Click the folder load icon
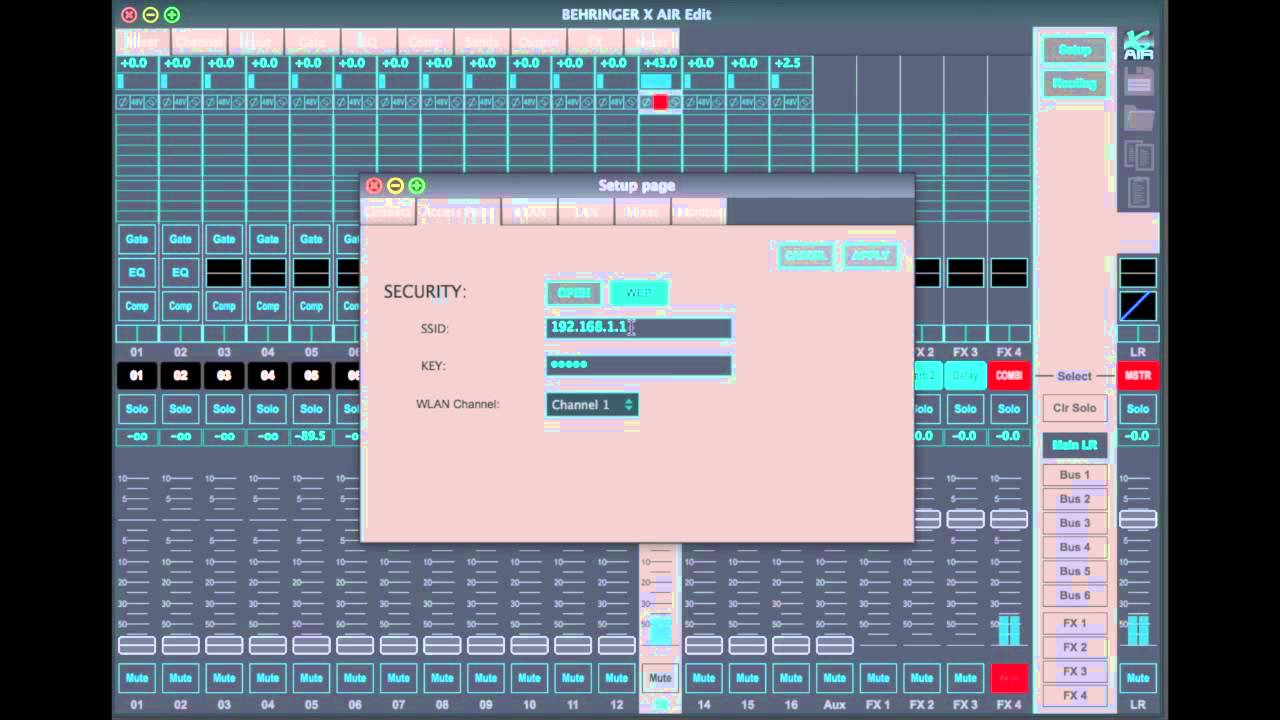Image resolution: width=1280 pixels, height=720 pixels. pos(1138,118)
